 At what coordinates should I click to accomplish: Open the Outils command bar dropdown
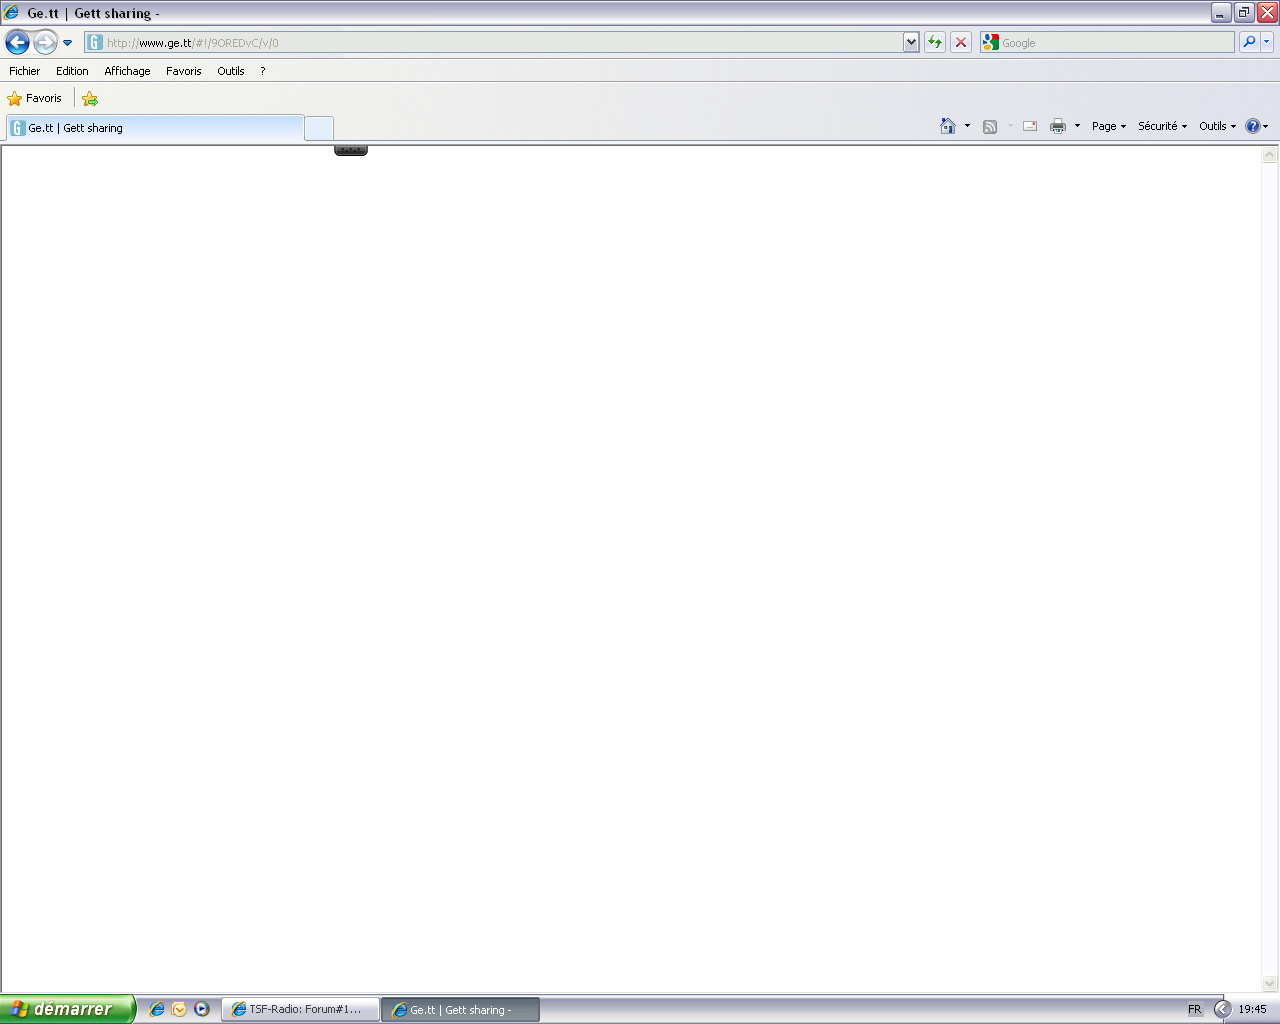[1217, 126]
